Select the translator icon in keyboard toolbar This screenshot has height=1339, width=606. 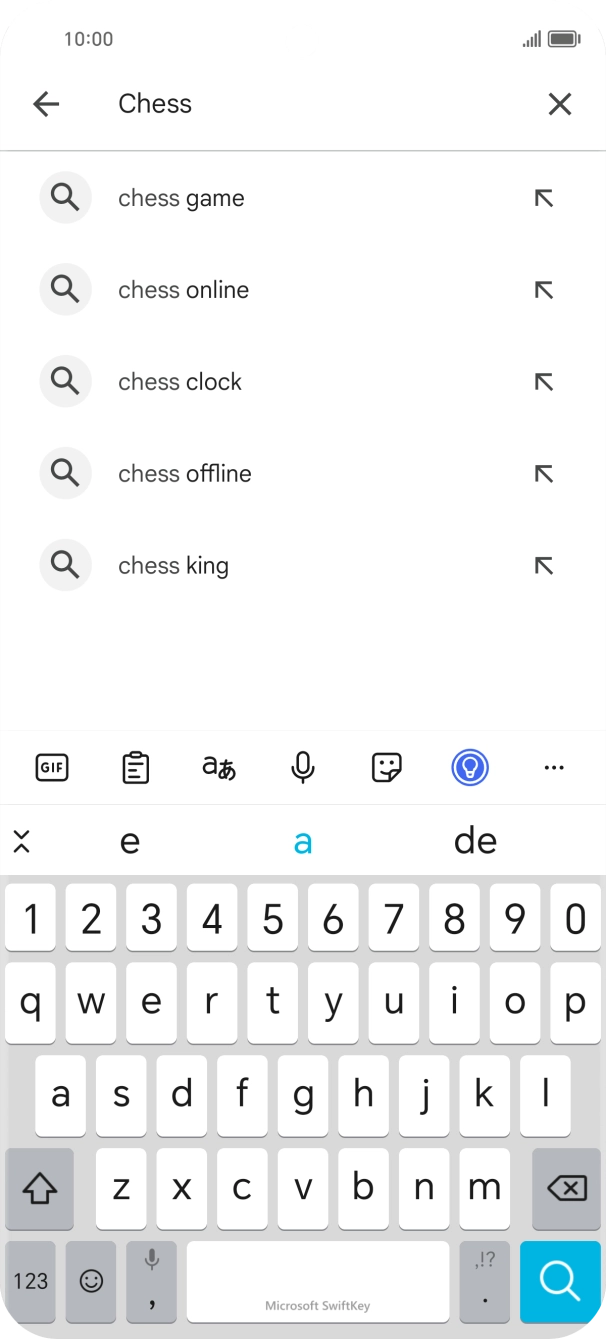click(x=219, y=767)
